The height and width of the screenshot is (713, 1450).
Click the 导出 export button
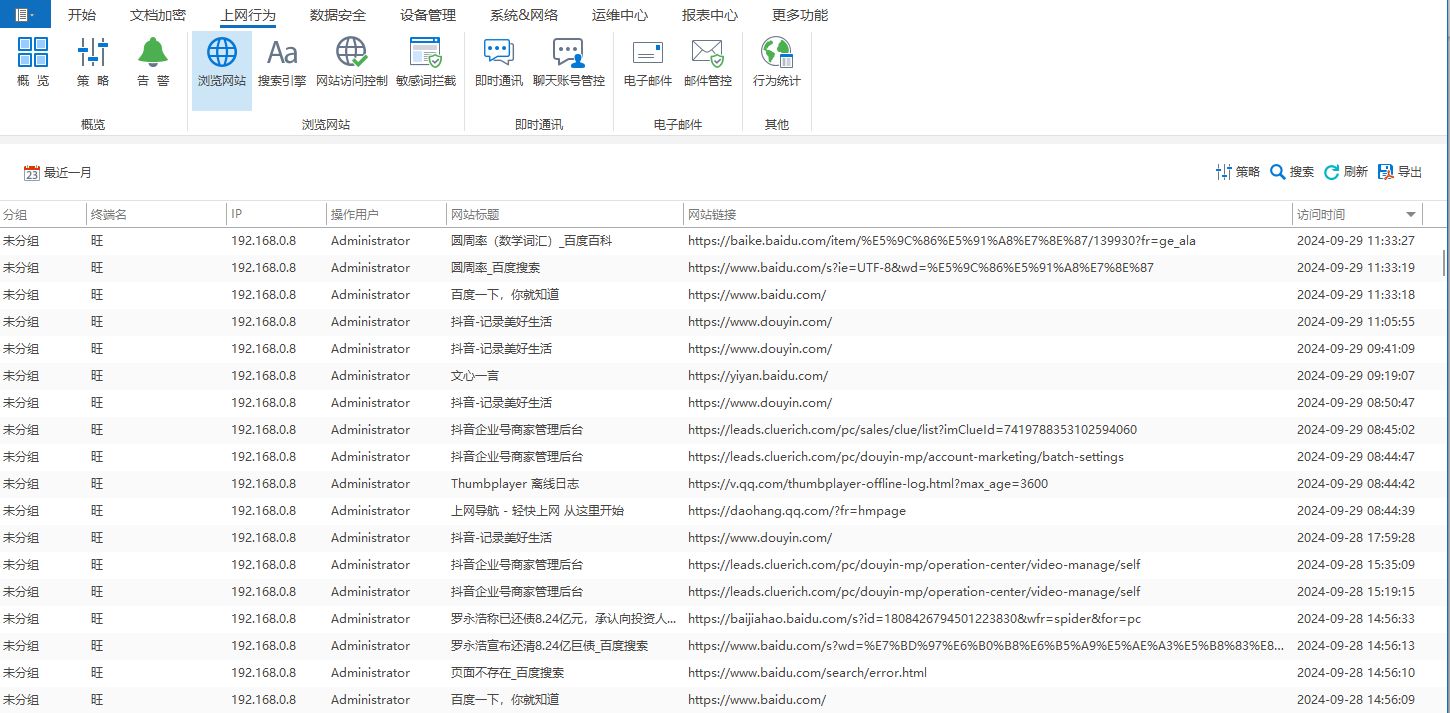[x=1400, y=172]
